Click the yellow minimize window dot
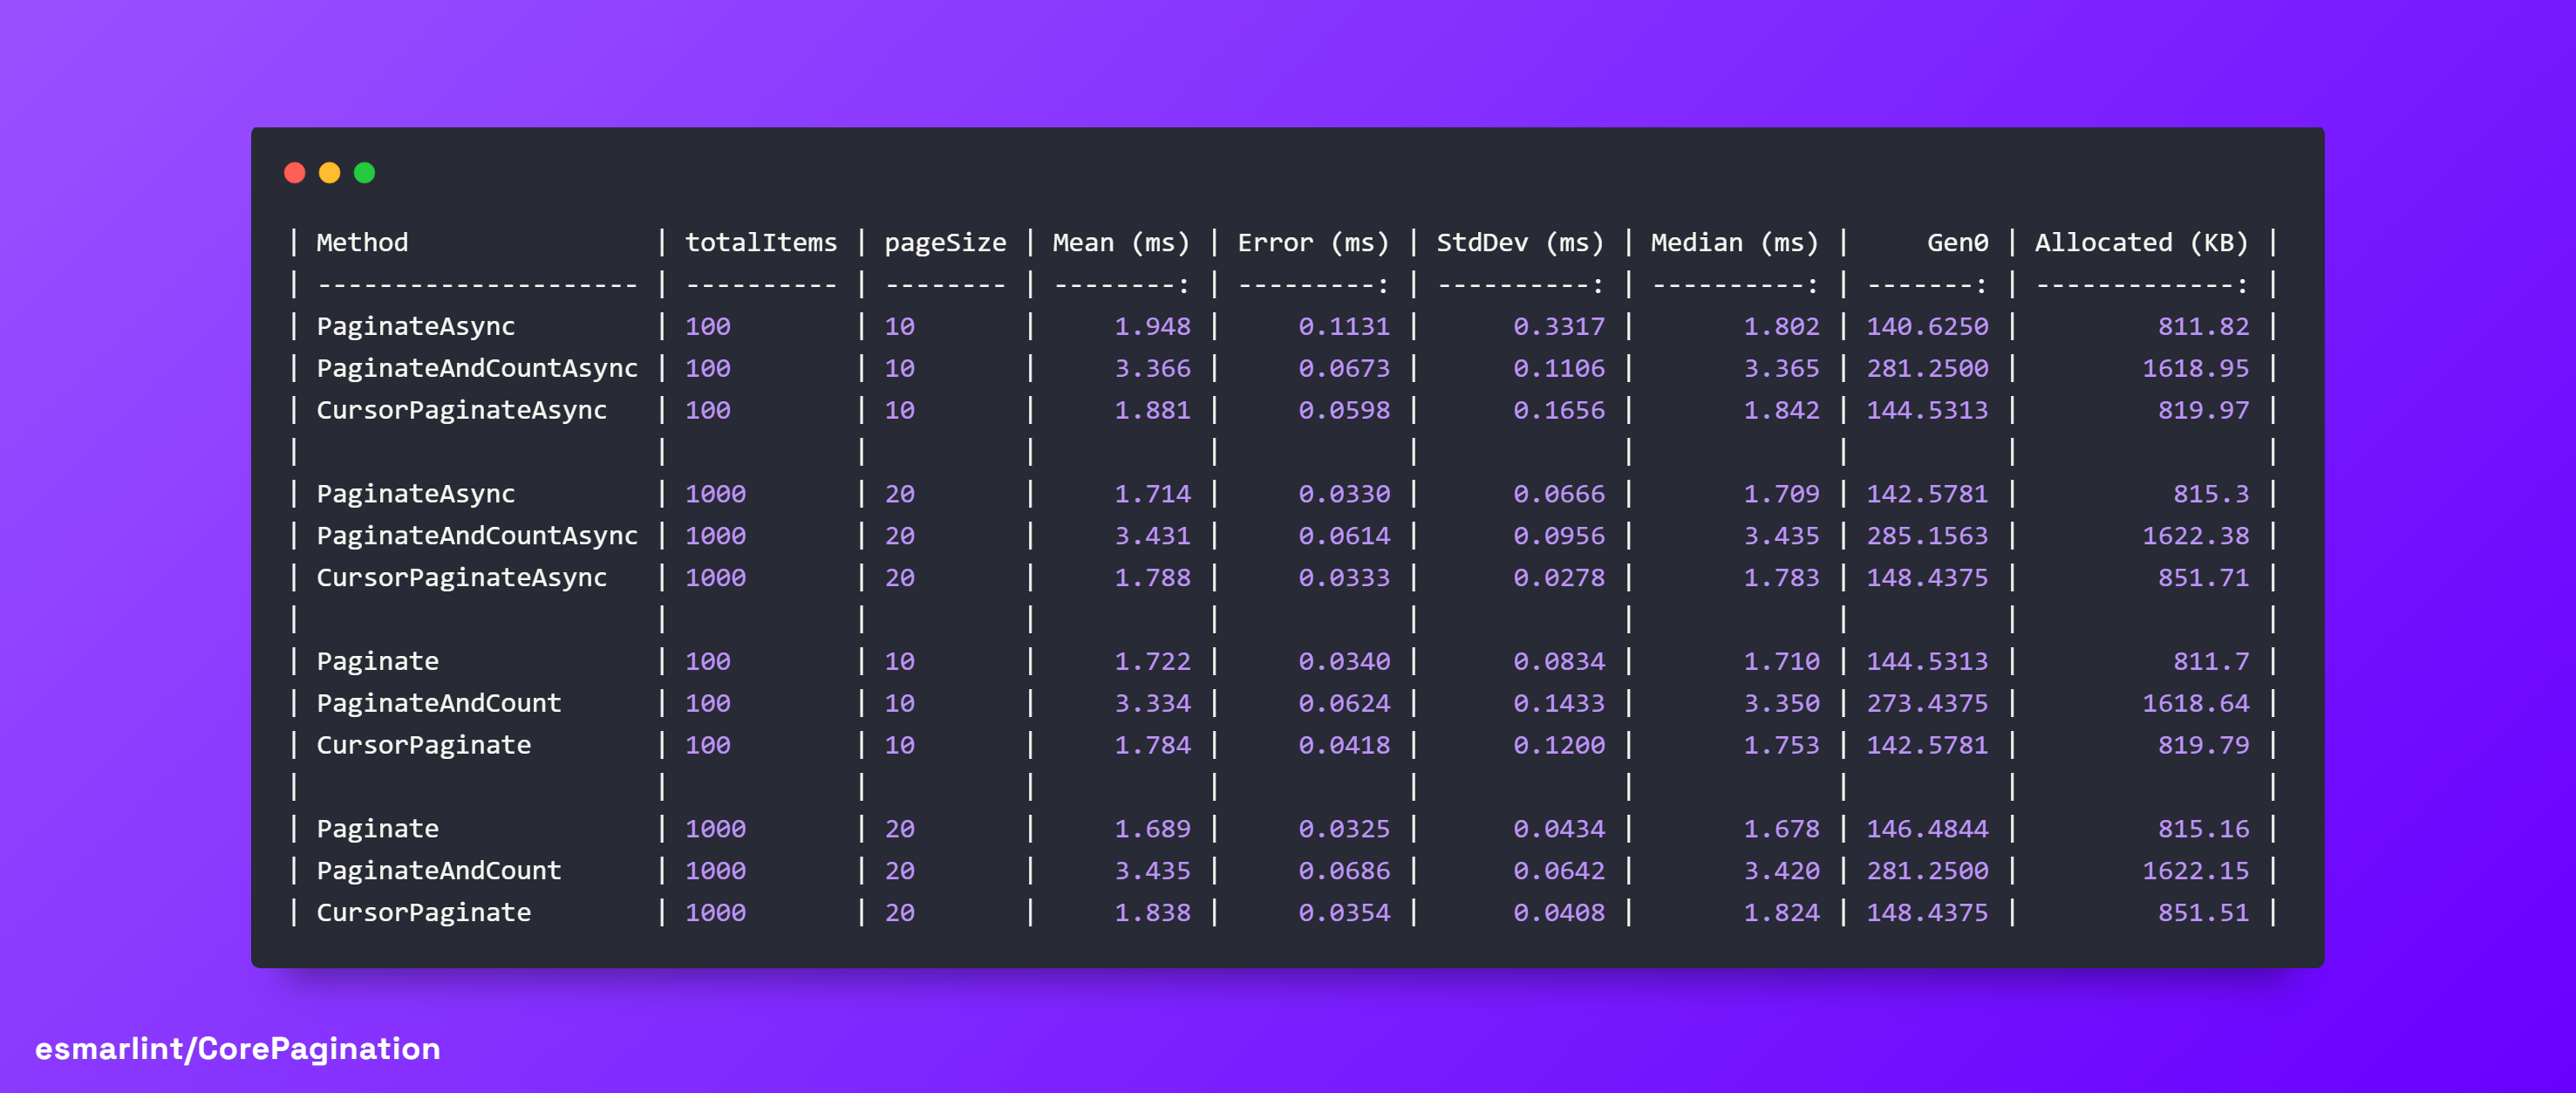Image resolution: width=2576 pixels, height=1093 pixels. click(329, 173)
